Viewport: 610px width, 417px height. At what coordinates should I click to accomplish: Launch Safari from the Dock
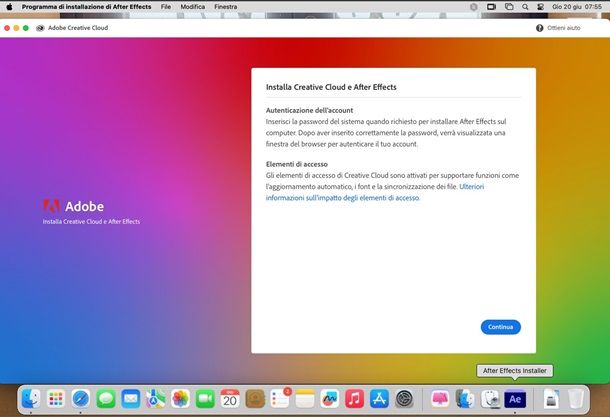click(x=81, y=399)
